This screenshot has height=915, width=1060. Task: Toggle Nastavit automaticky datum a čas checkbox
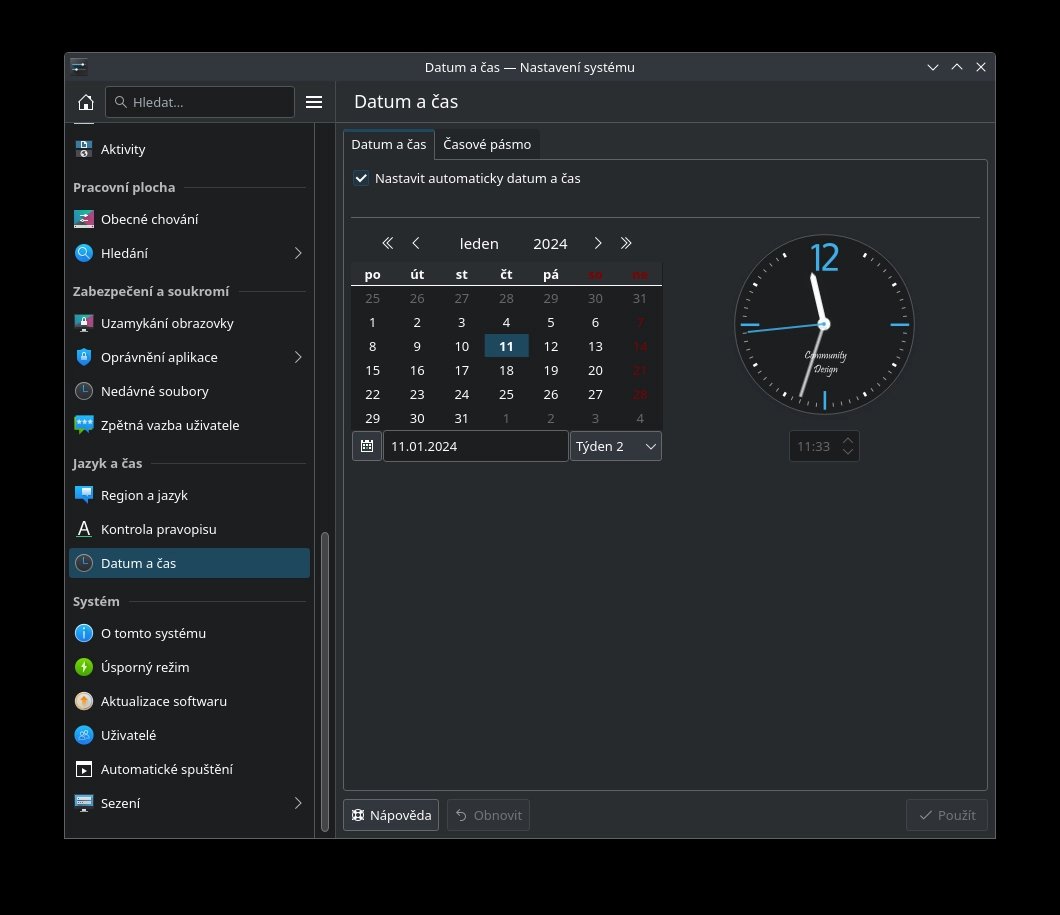click(362, 178)
